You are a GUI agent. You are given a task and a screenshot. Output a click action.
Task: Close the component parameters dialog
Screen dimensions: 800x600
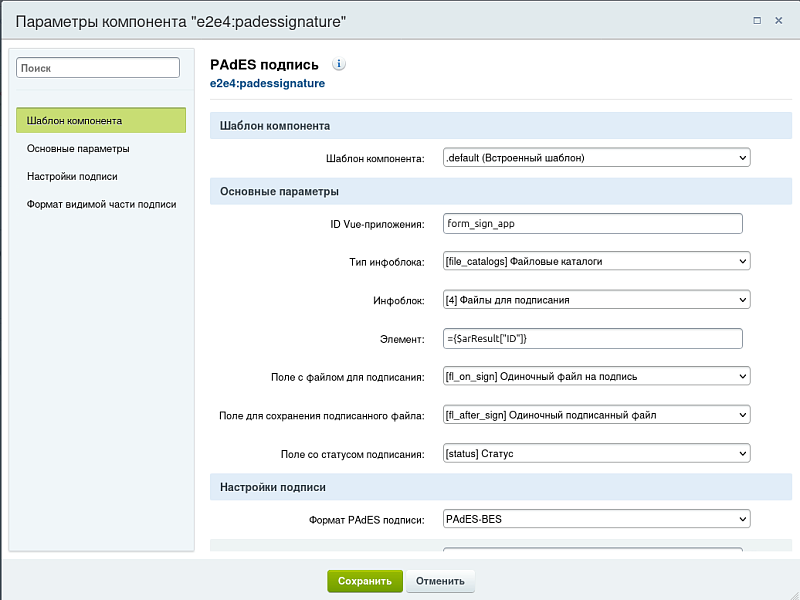click(779, 21)
